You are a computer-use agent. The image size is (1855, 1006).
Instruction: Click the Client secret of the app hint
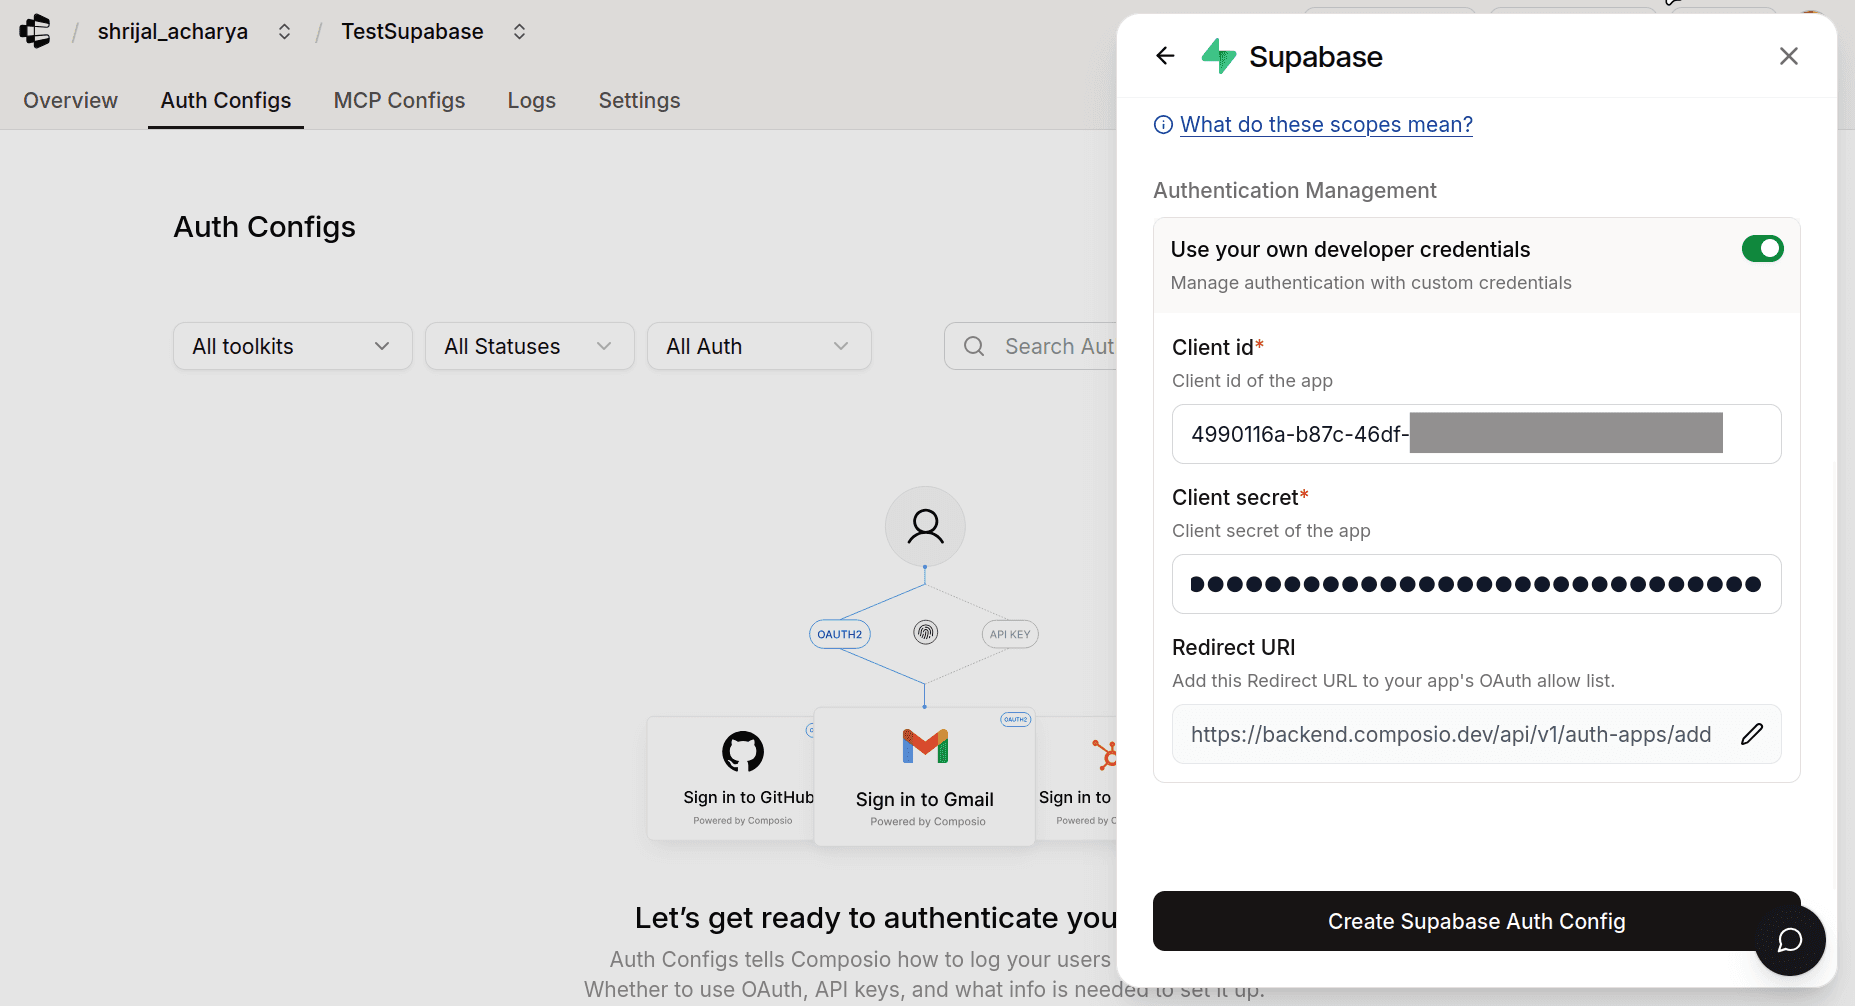click(x=1271, y=531)
